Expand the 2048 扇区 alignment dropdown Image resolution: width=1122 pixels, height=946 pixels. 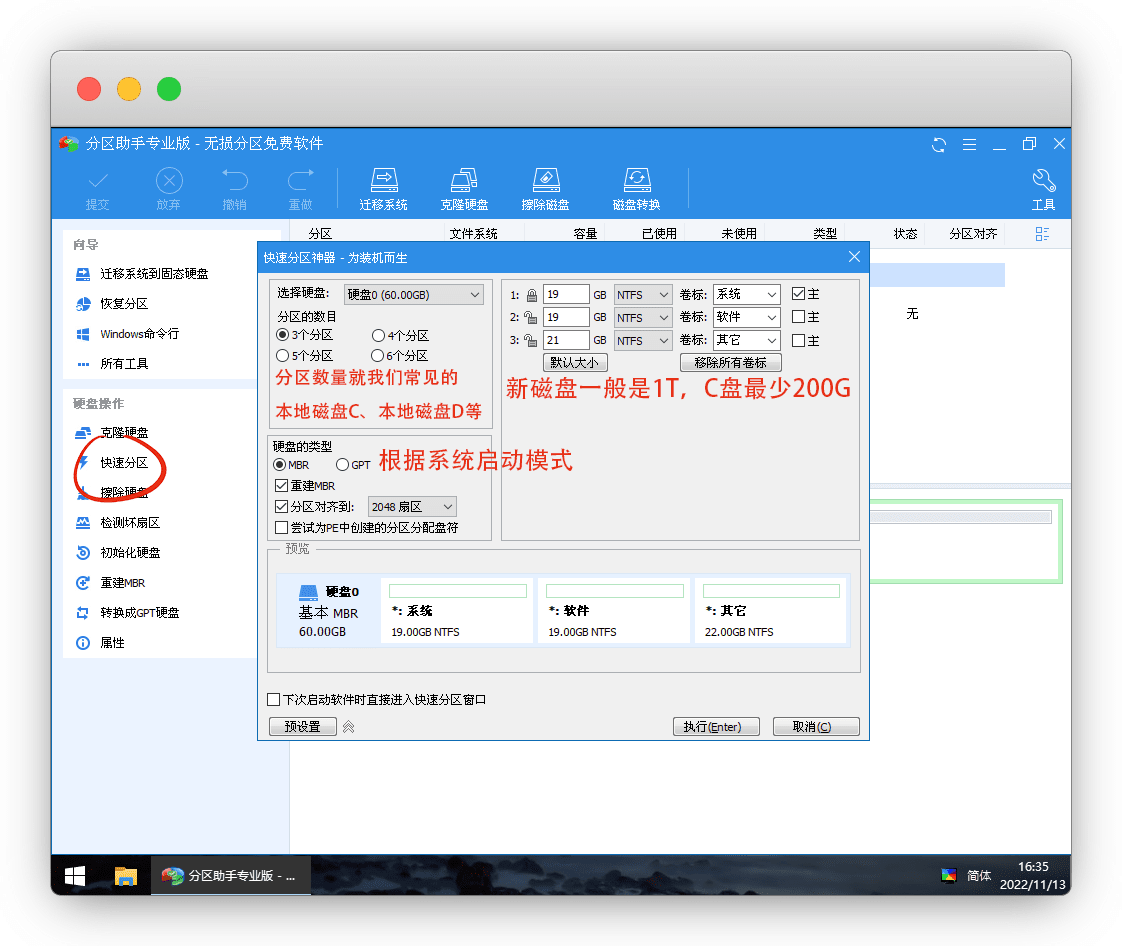pyautogui.click(x=412, y=507)
